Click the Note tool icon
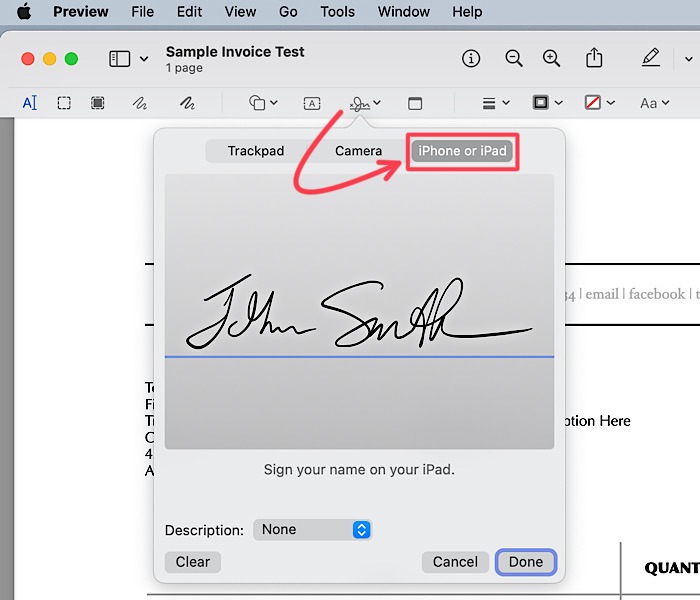This screenshot has height=600, width=700. tap(415, 104)
